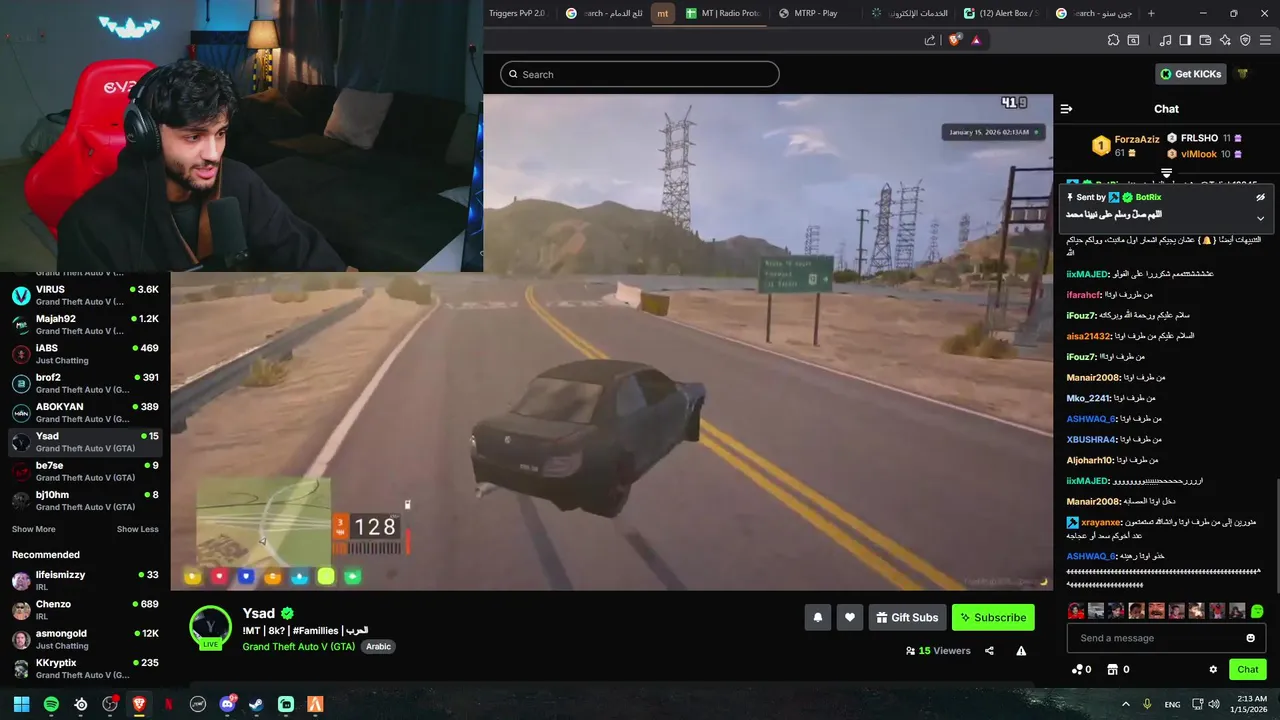Click the treasure chest icon next to Get KICKs
The image size is (1280, 720).
pyautogui.click(x=1243, y=74)
